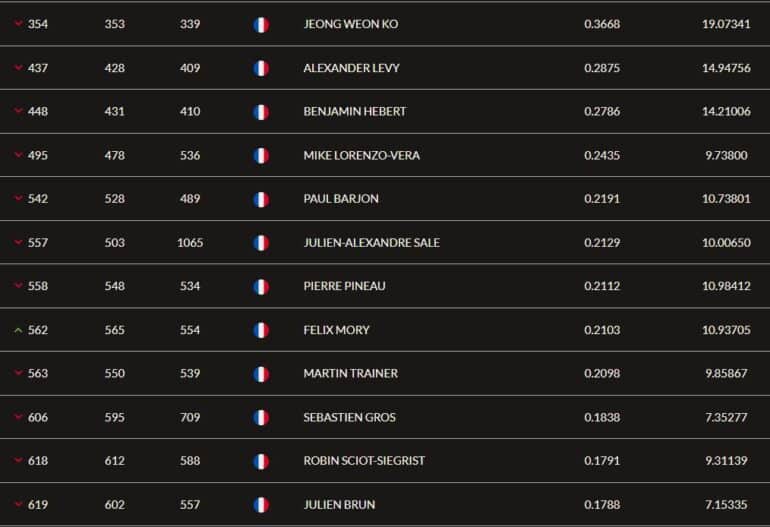Image resolution: width=770 pixels, height=527 pixels.
Task: Click the flag icon next to Julien Brun
Action: pyautogui.click(x=261, y=505)
